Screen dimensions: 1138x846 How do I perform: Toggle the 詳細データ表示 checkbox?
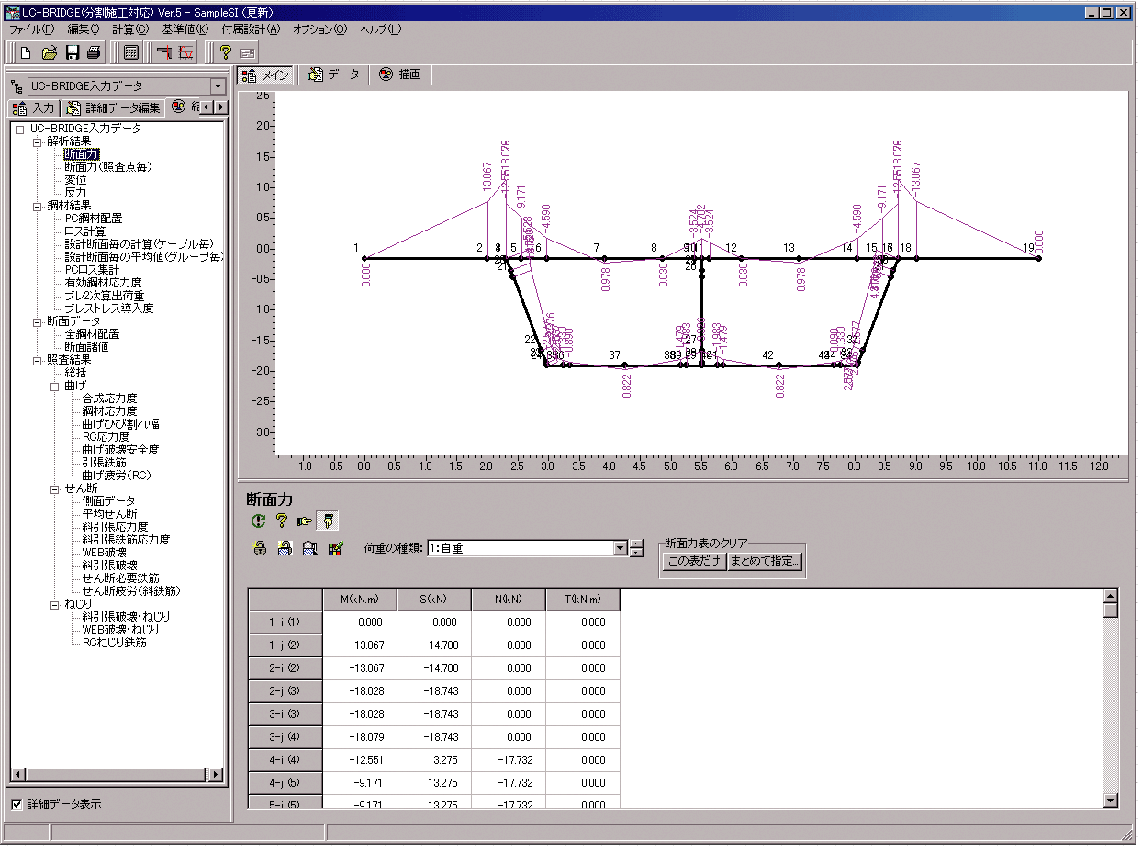pyautogui.click(x=16, y=804)
